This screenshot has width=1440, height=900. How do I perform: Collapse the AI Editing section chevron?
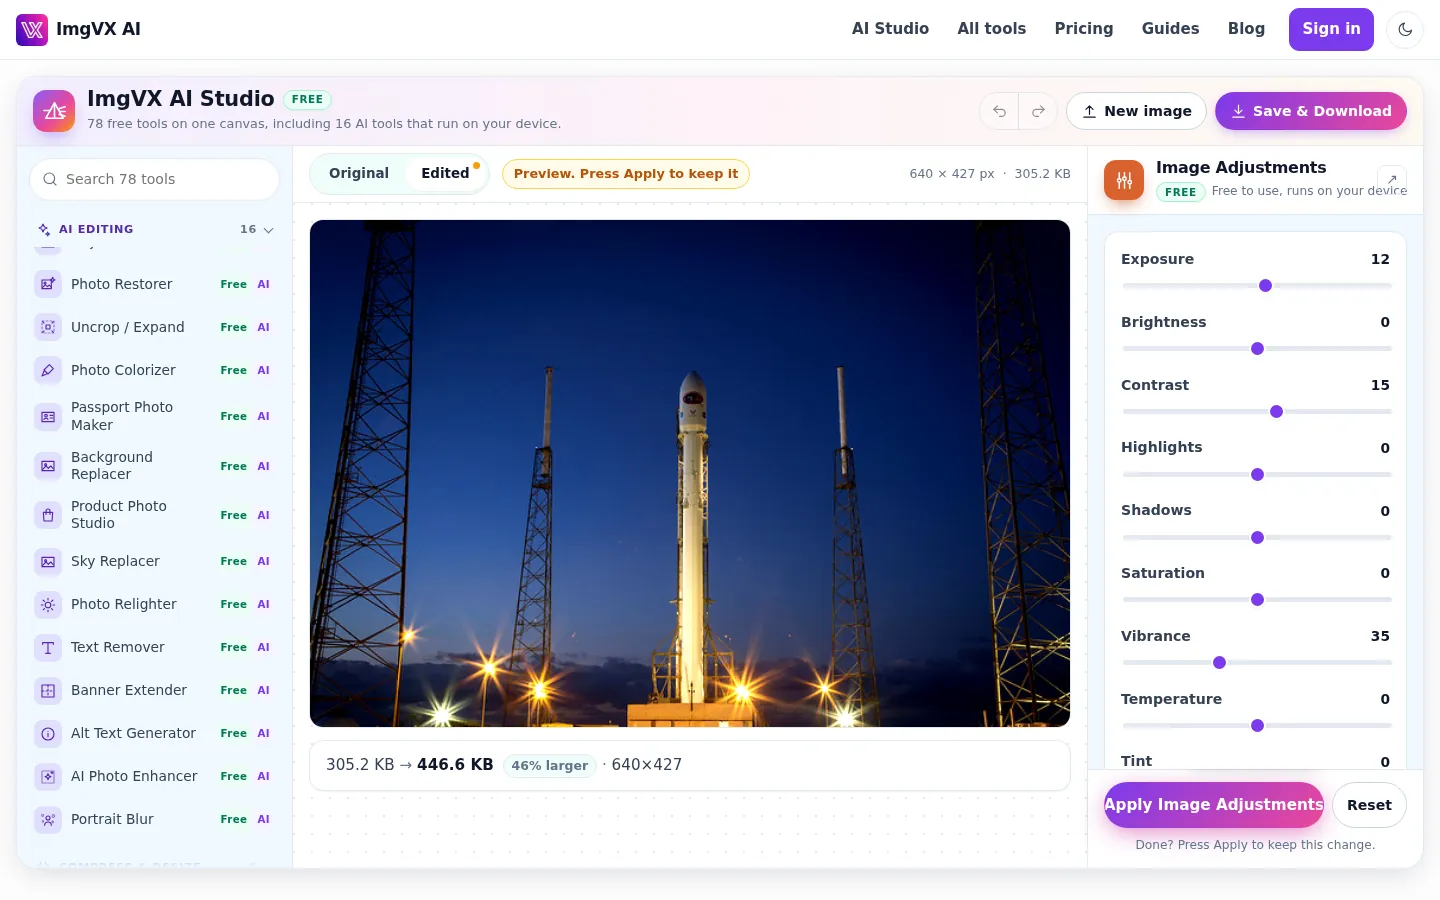268,230
